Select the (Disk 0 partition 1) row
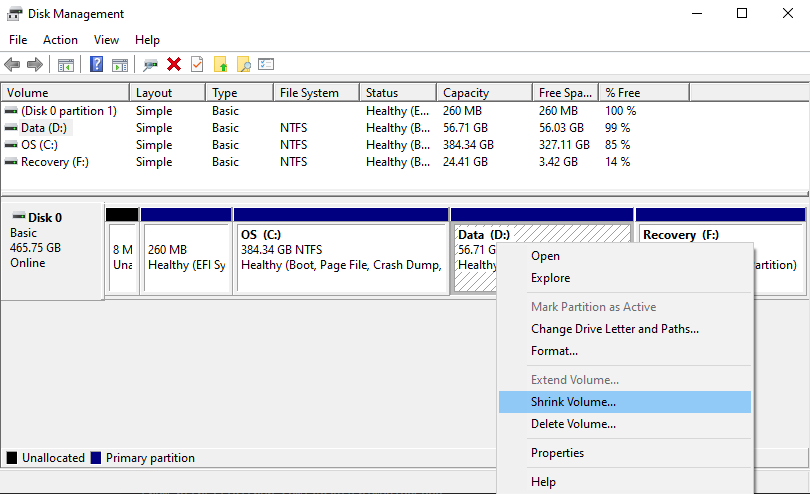Viewport: 810px width, 494px height. point(345,111)
